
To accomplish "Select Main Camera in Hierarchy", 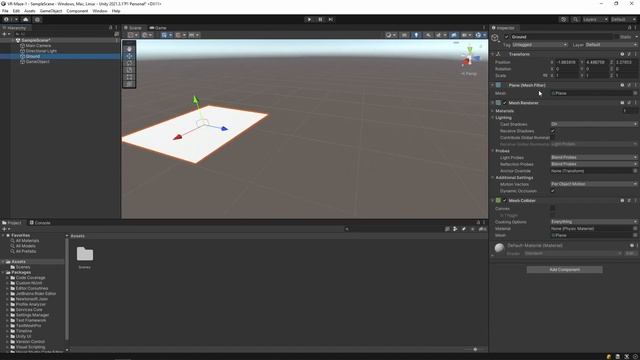I will (x=38, y=46).
